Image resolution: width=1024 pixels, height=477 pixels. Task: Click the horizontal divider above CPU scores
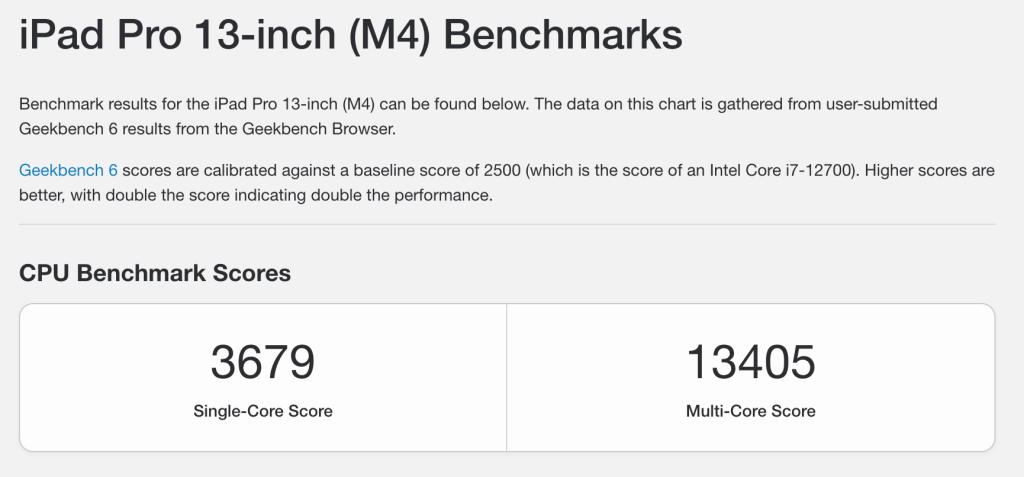point(507,225)
